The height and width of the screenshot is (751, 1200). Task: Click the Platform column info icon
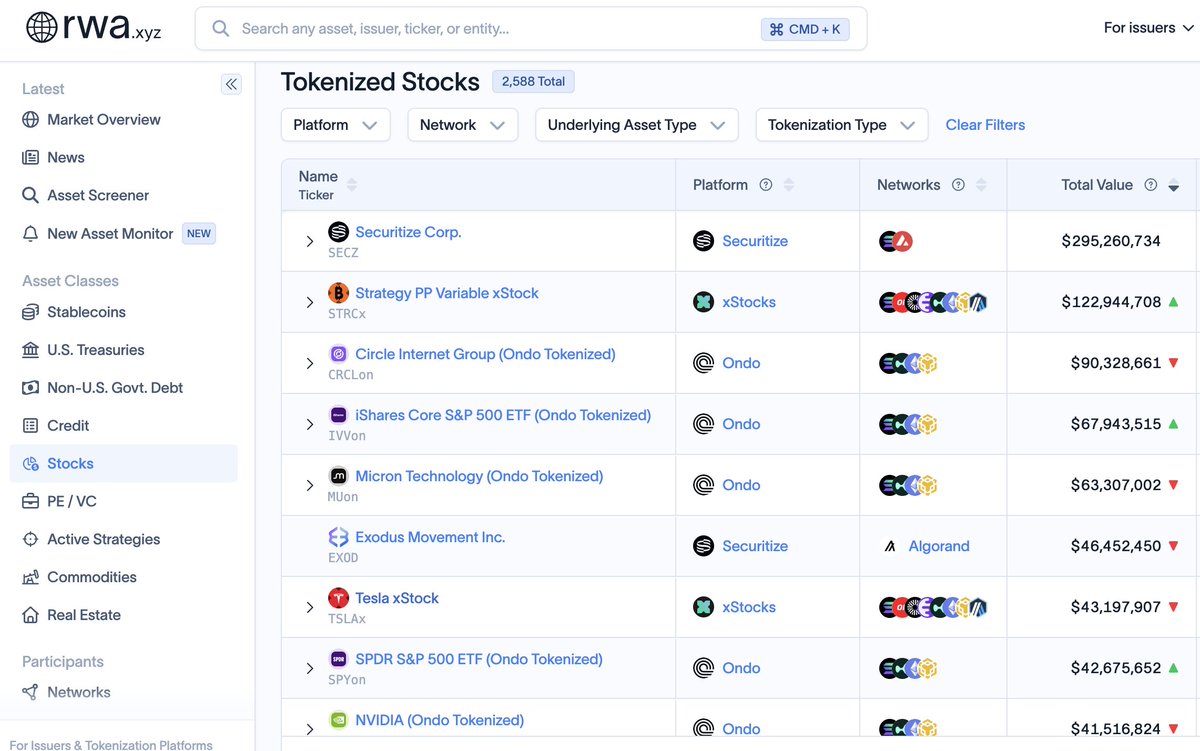coord(766,185)
